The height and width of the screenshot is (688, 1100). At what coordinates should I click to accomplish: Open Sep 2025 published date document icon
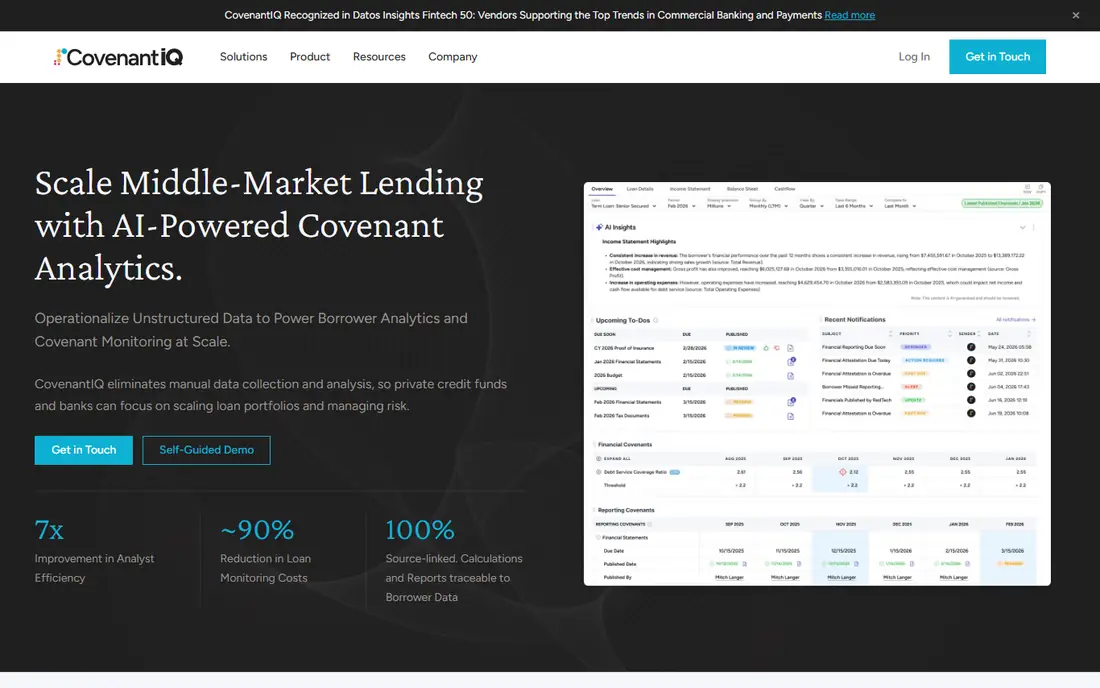click(744, 564)
